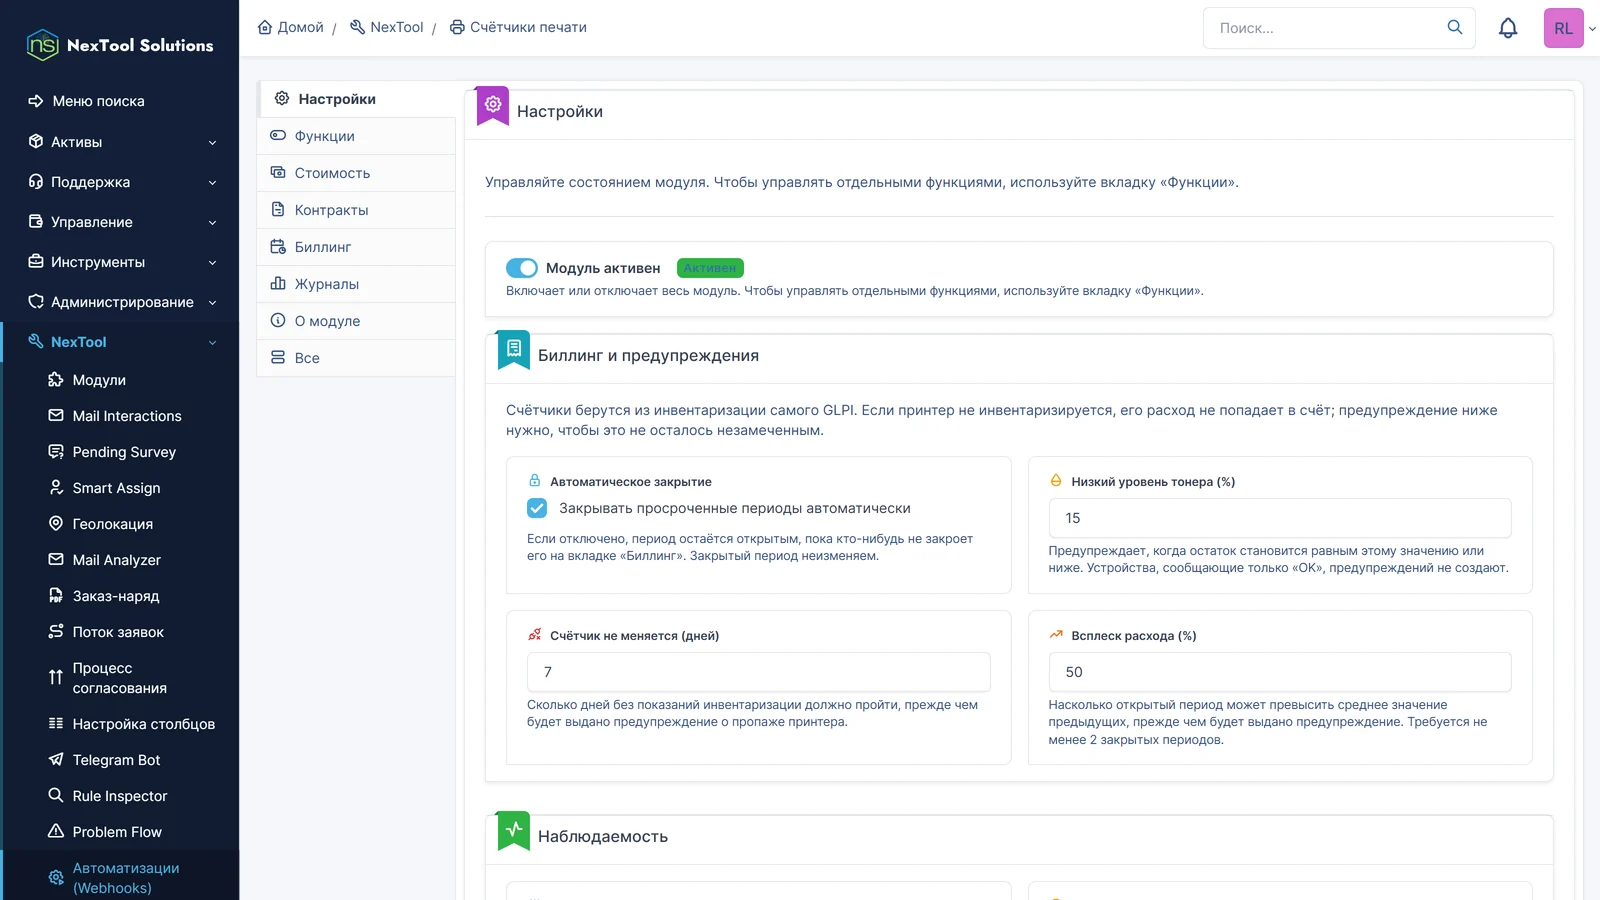Screen dimensions: 1600x900
Task: Open Геолокация pin icon item
Action: tap(56, 524)
